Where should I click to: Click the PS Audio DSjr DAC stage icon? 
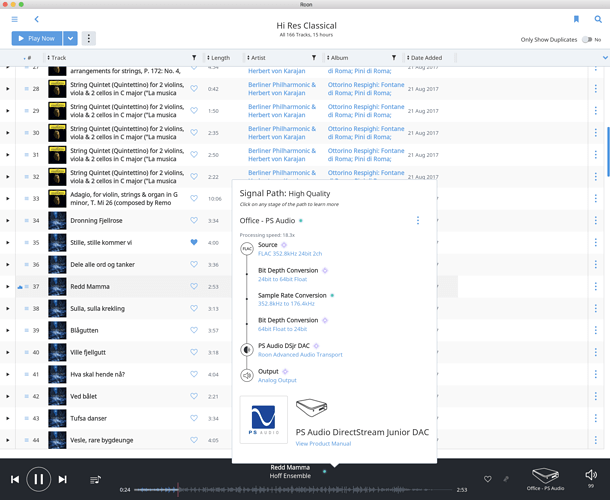[x=247, y=350]
